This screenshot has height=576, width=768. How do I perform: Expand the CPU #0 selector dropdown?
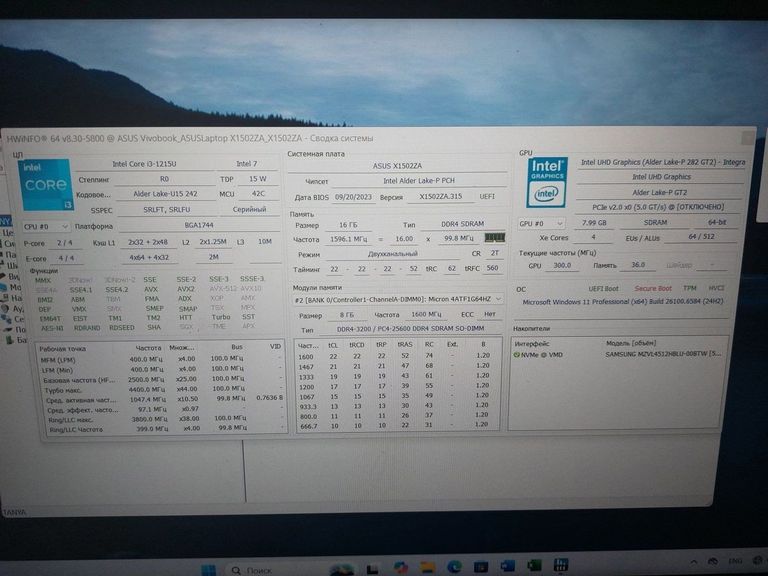pos(46,227)
